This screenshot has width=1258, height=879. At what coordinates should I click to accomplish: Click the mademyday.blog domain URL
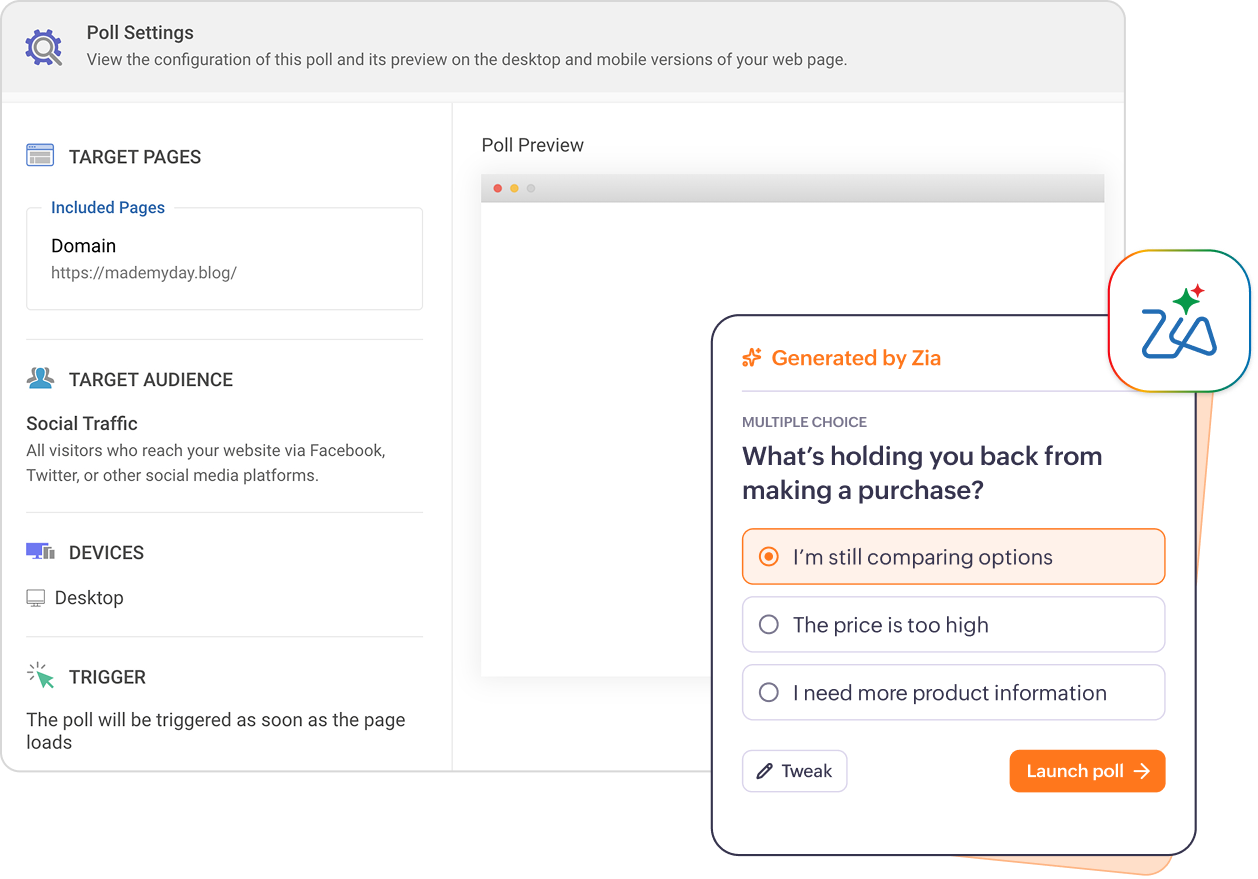tap(144, 272)
